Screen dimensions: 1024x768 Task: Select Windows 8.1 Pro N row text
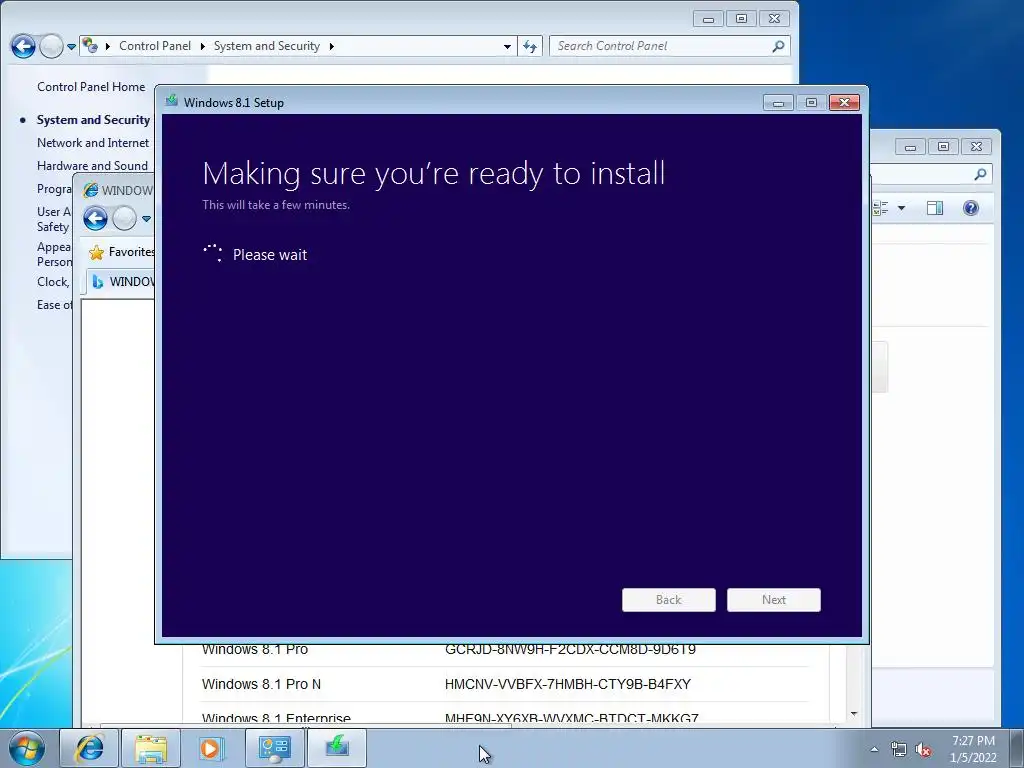(261, 684)
